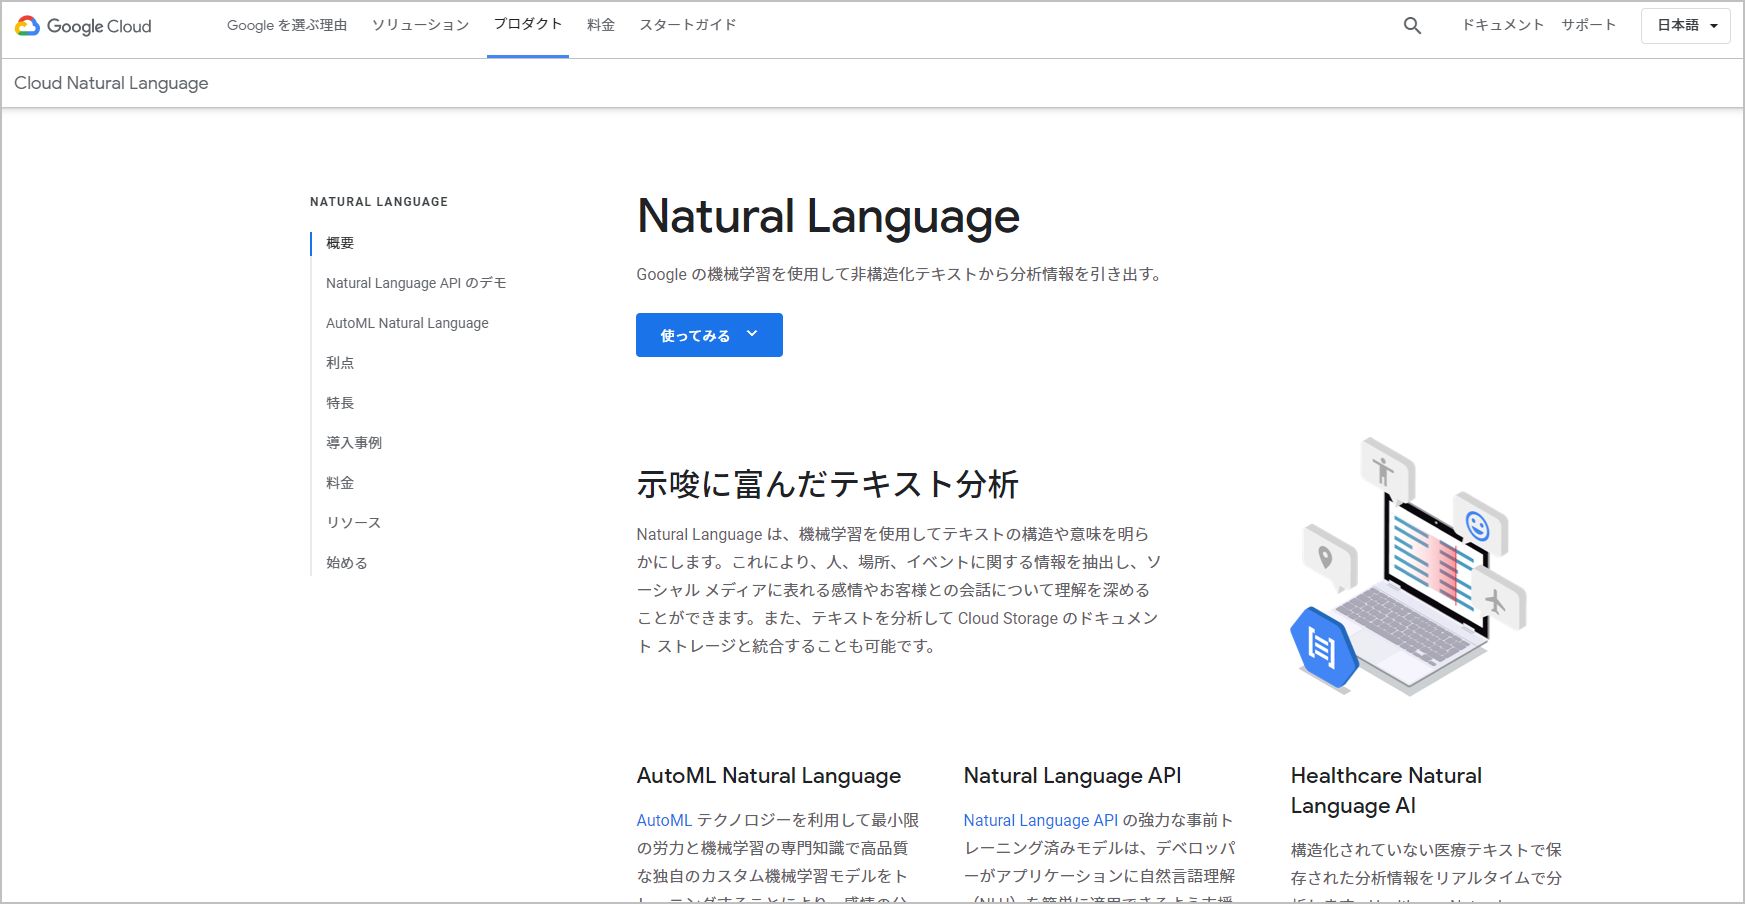Click the 示唆に富んだテキスト分析 heading
Image resolution: width=1745 pixels, height=904 pixels.
click(827, 484)
